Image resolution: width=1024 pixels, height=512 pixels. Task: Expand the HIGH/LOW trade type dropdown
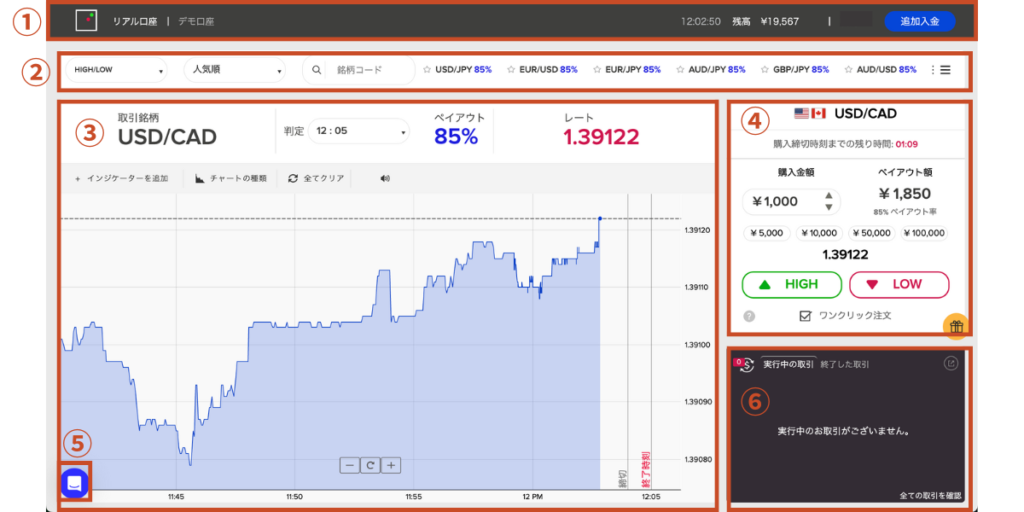point(114,70)
